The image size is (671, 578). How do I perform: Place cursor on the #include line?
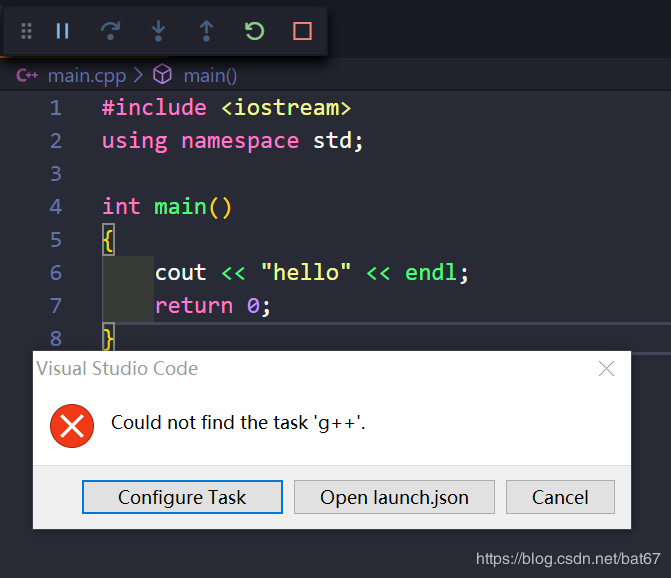[226, 107]
